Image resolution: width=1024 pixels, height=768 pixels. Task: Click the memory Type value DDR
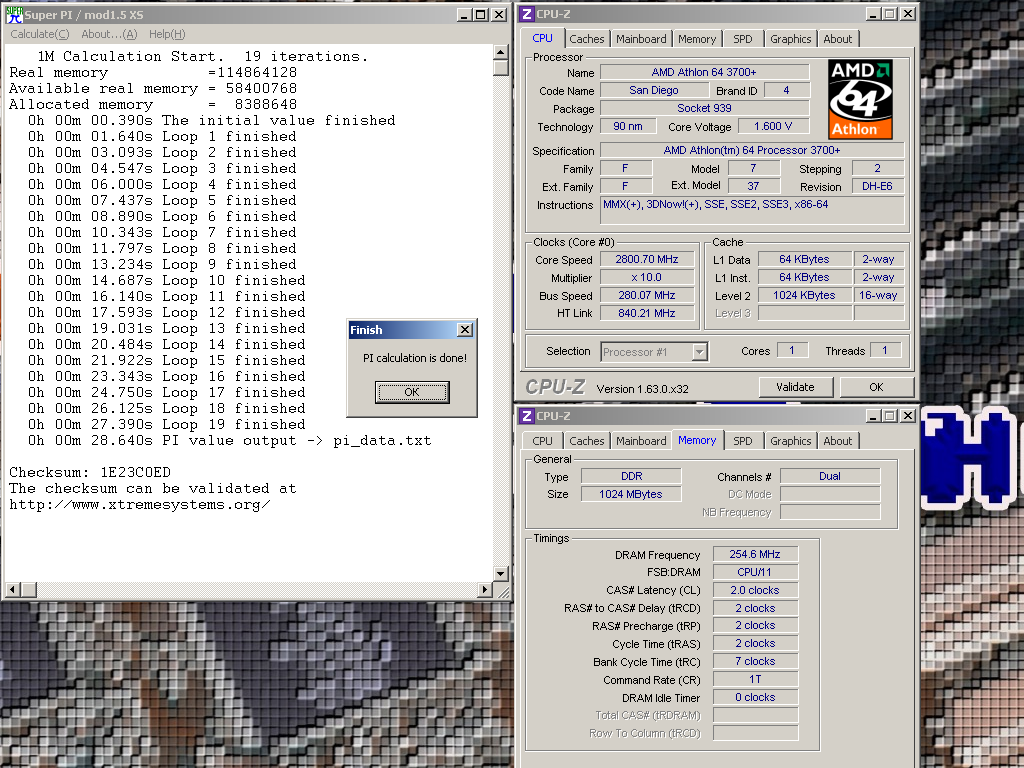click(632, 476)
